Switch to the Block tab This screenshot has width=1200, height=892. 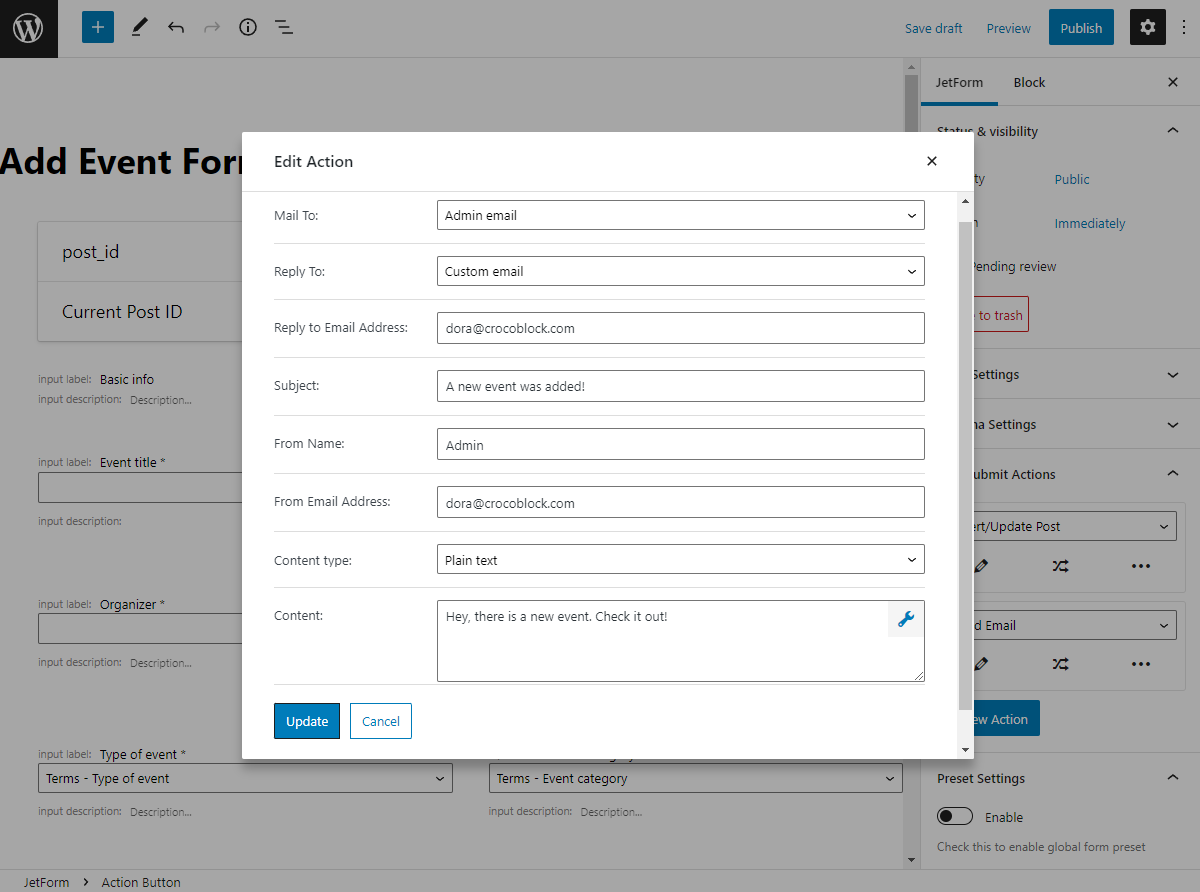1028,82
